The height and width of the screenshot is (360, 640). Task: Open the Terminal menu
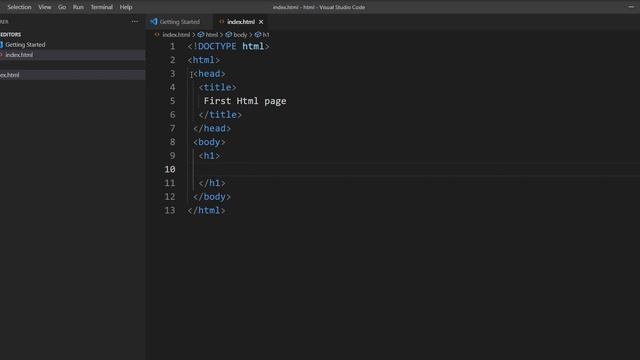101,7
